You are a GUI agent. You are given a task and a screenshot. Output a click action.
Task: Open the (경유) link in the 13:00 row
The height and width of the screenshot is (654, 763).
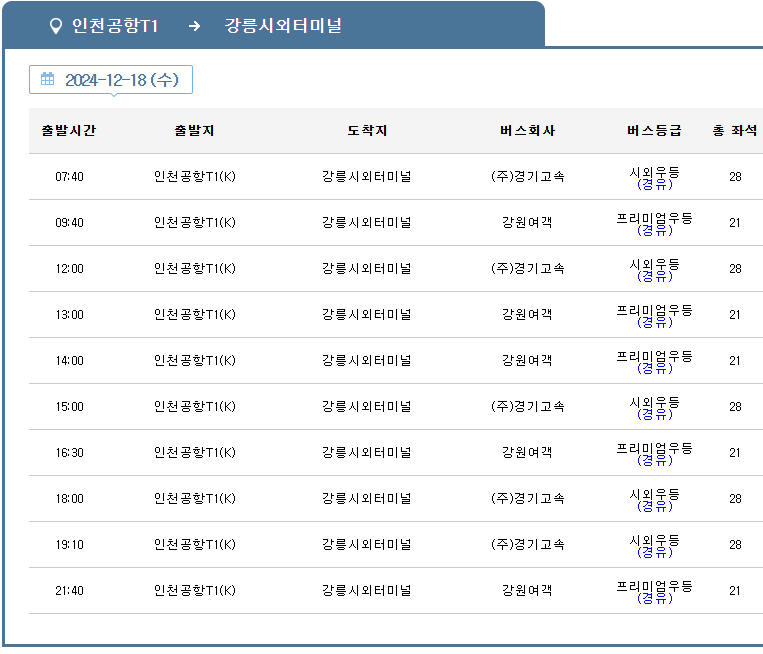[x=654, y=322]
